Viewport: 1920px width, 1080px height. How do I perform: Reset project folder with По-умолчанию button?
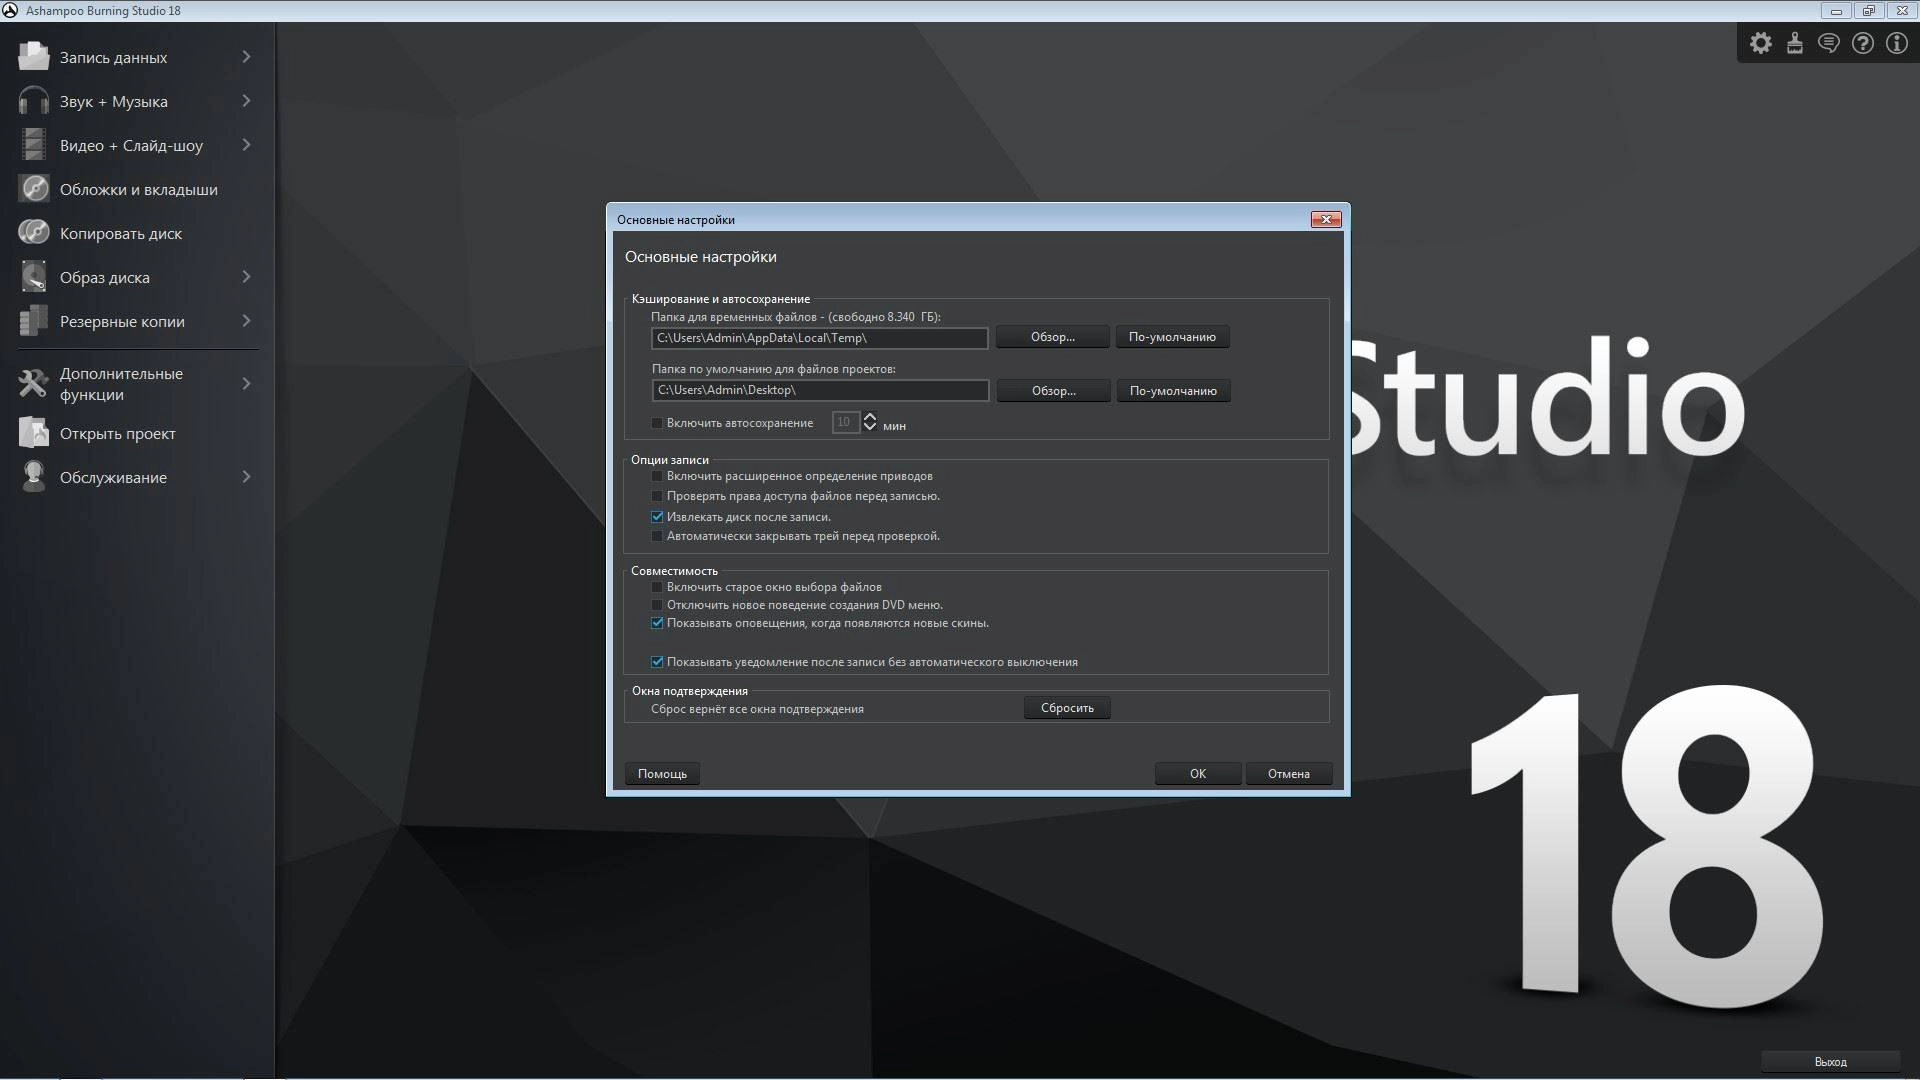1173,391
